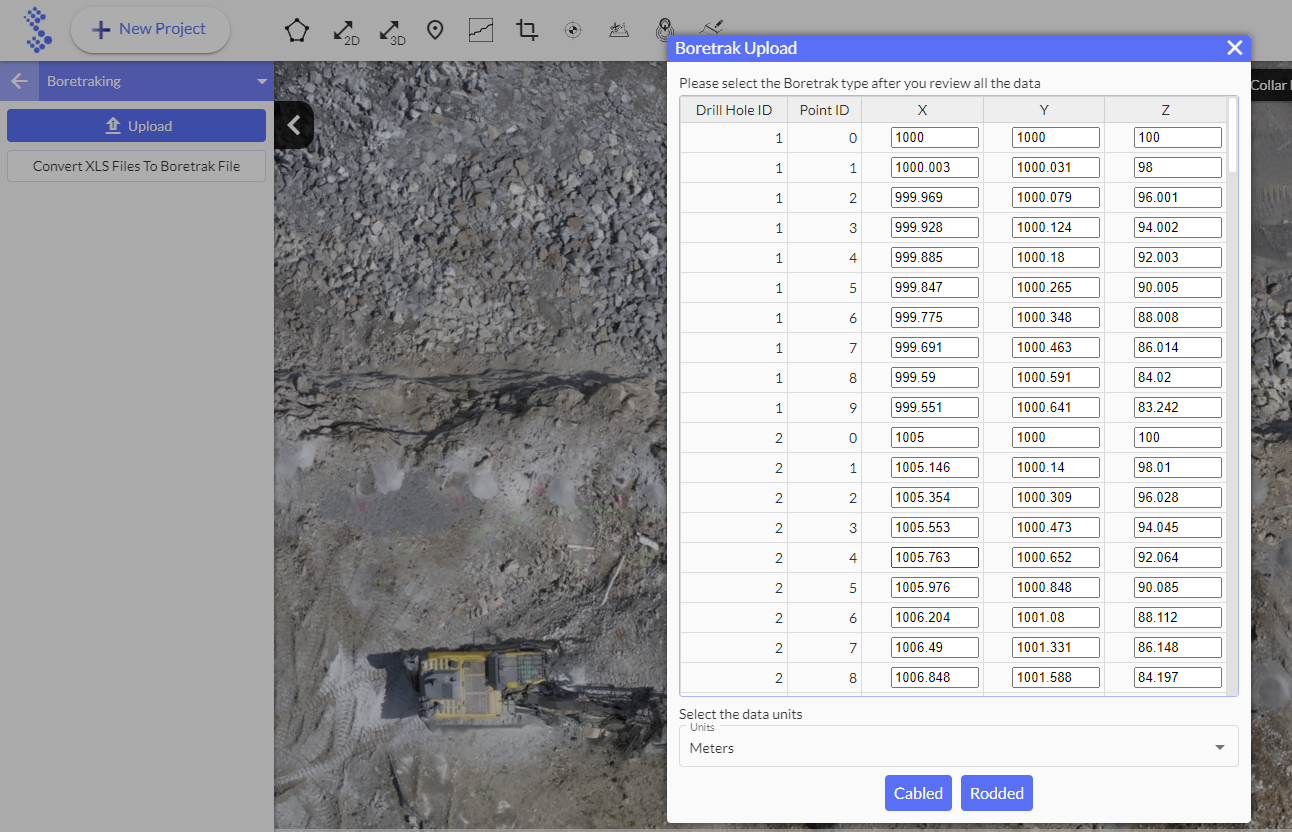1292x832 pixels.
Task: Click the New Project button
Action: click(150, 29)
